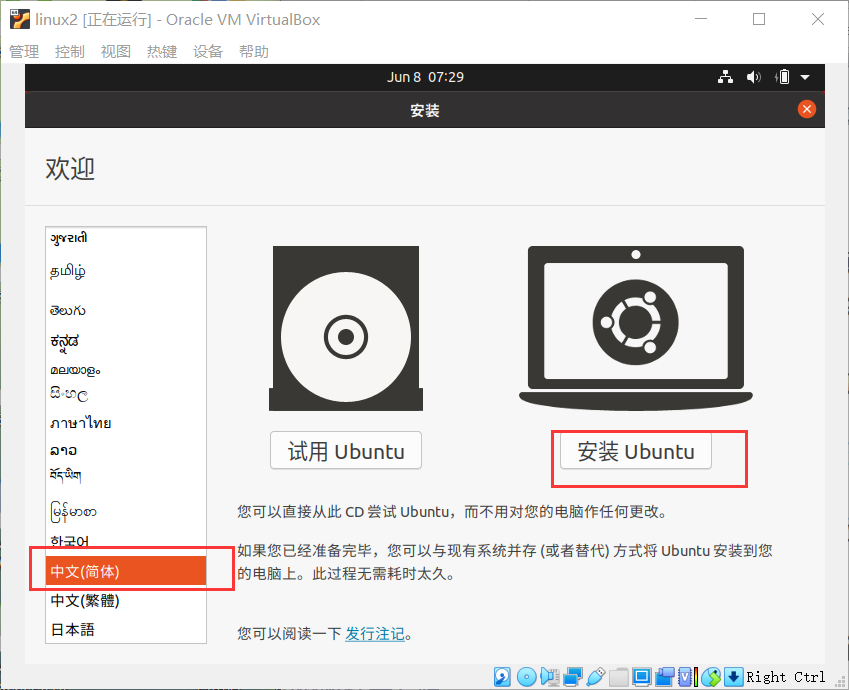Click the CPU virtualization chip icon

[x=687, y=677]
